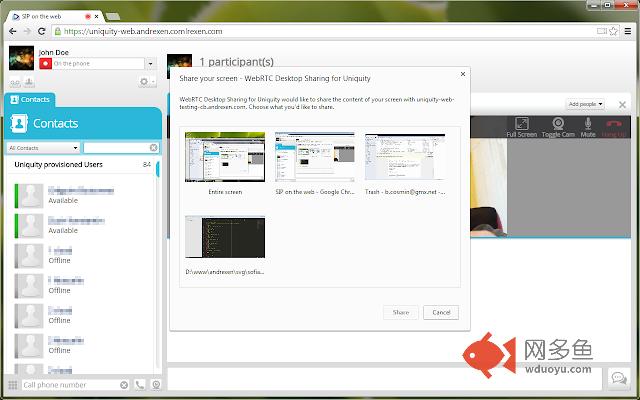Open the All Contacts filter dropdown
The image size is (640, 400).
click(x=43, y=147)
